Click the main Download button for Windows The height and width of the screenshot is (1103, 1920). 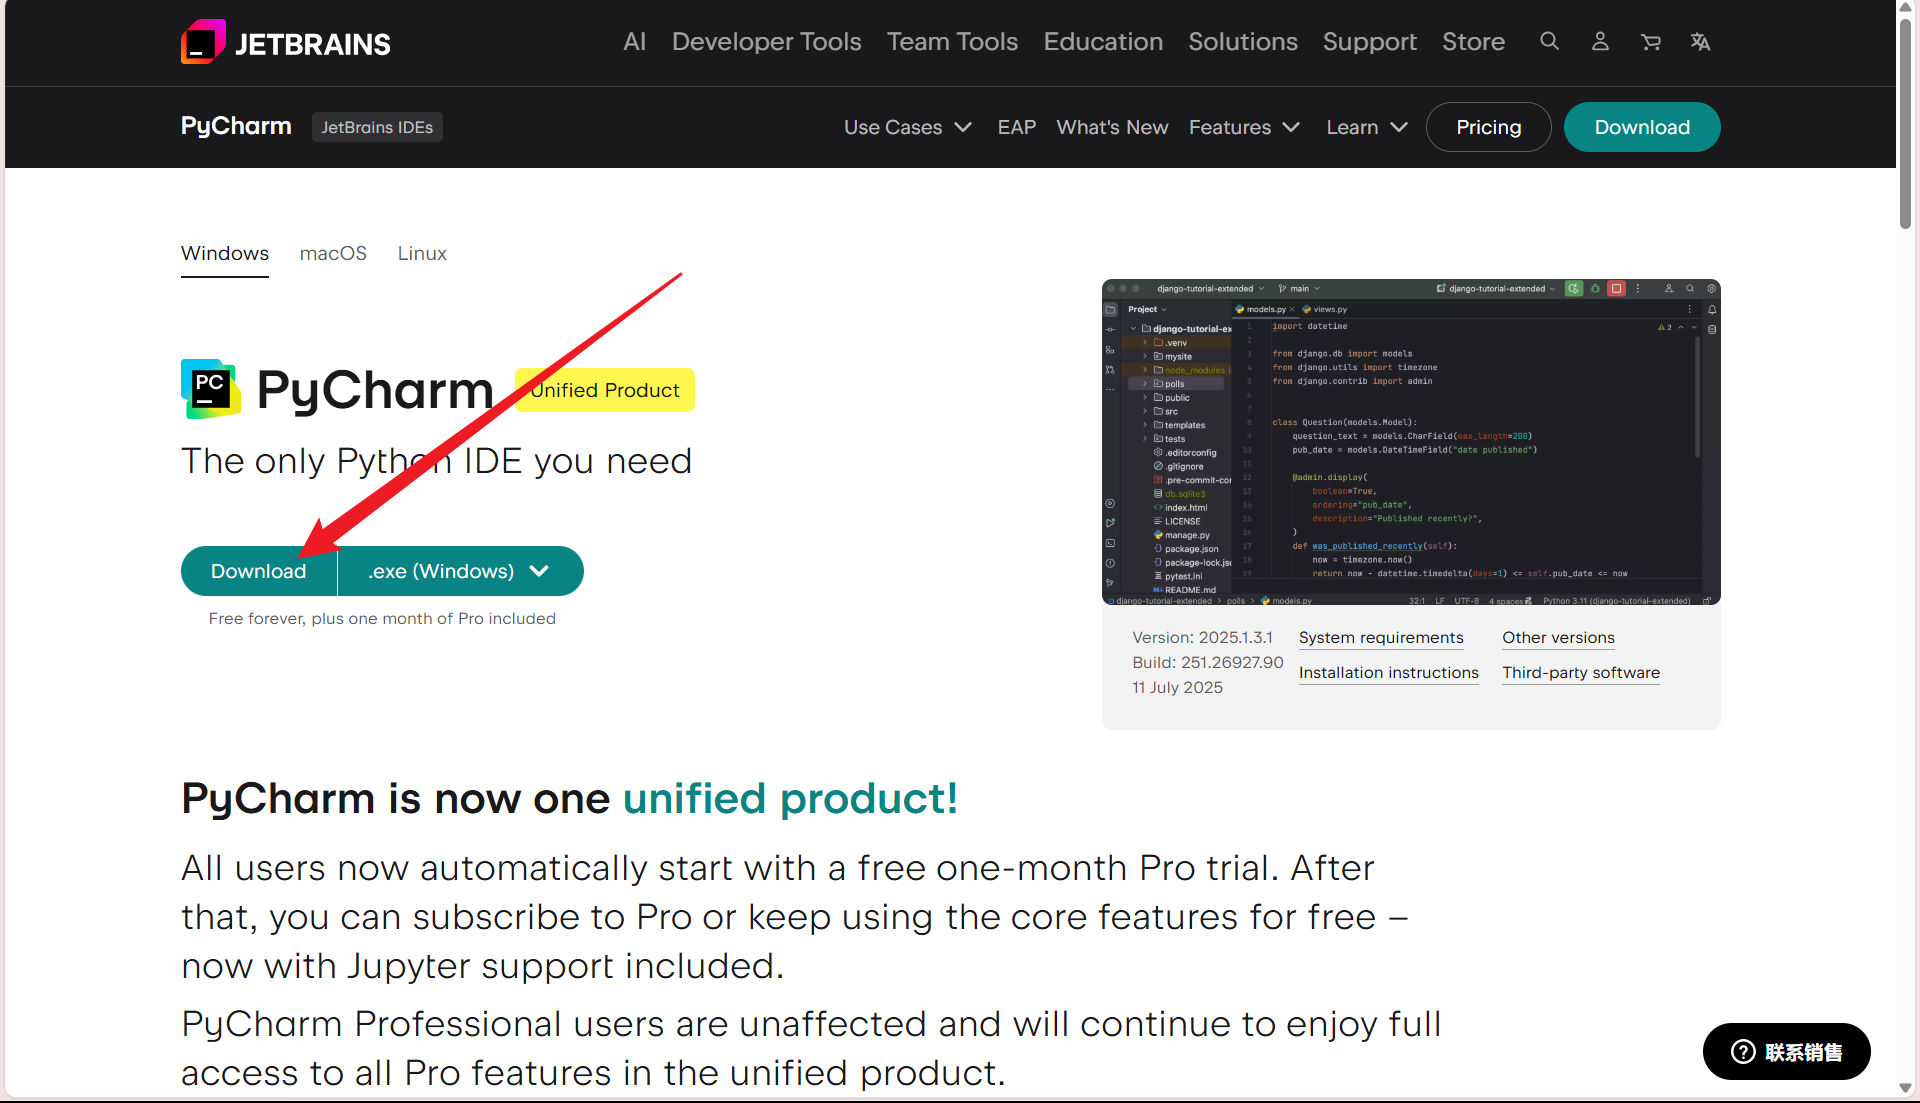coord(259,571)
